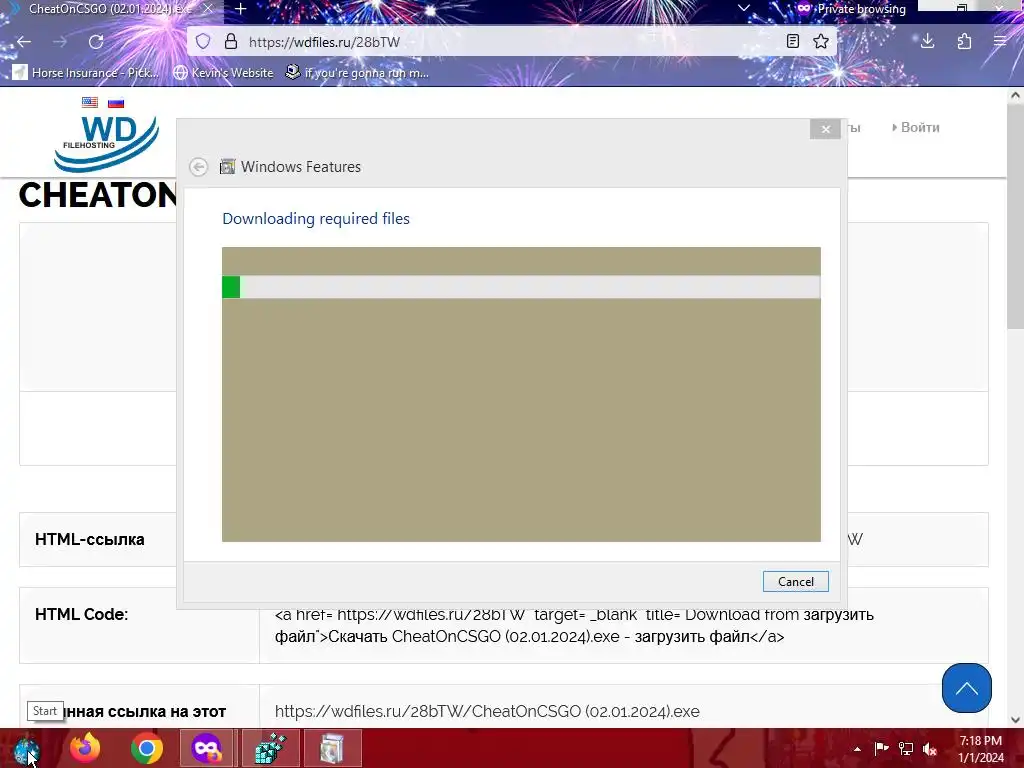Open tracking protection shield icon
The image size is (1024, 768).
click(x=203, y=42)
